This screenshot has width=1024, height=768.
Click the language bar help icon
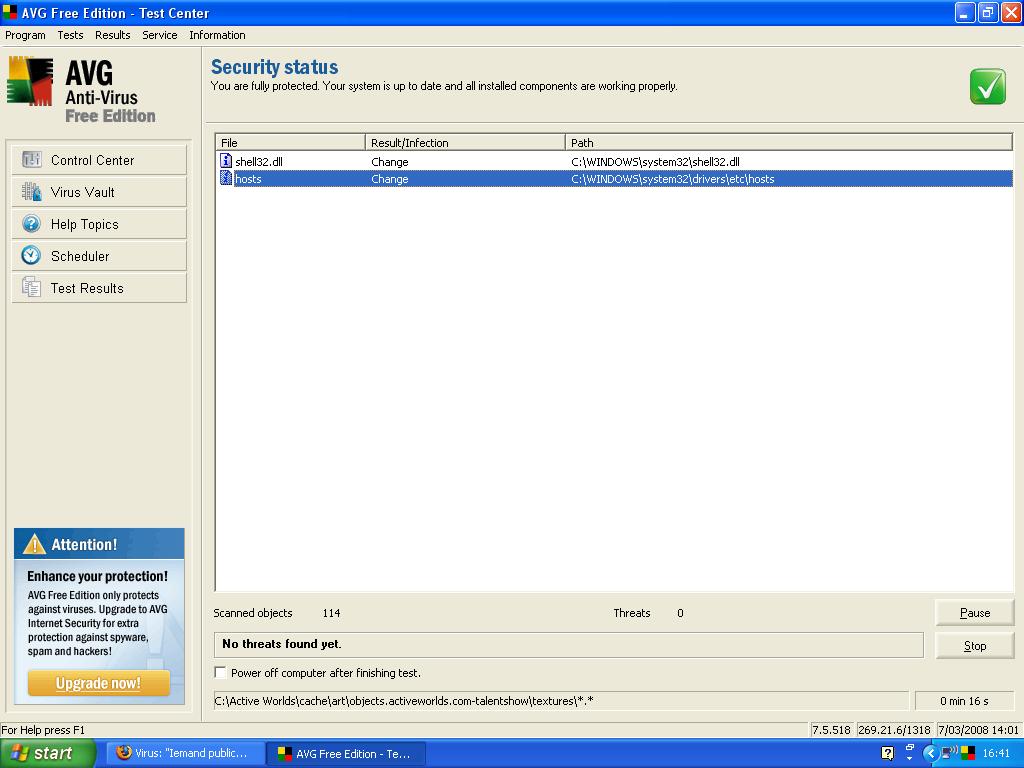click(888, 753)
